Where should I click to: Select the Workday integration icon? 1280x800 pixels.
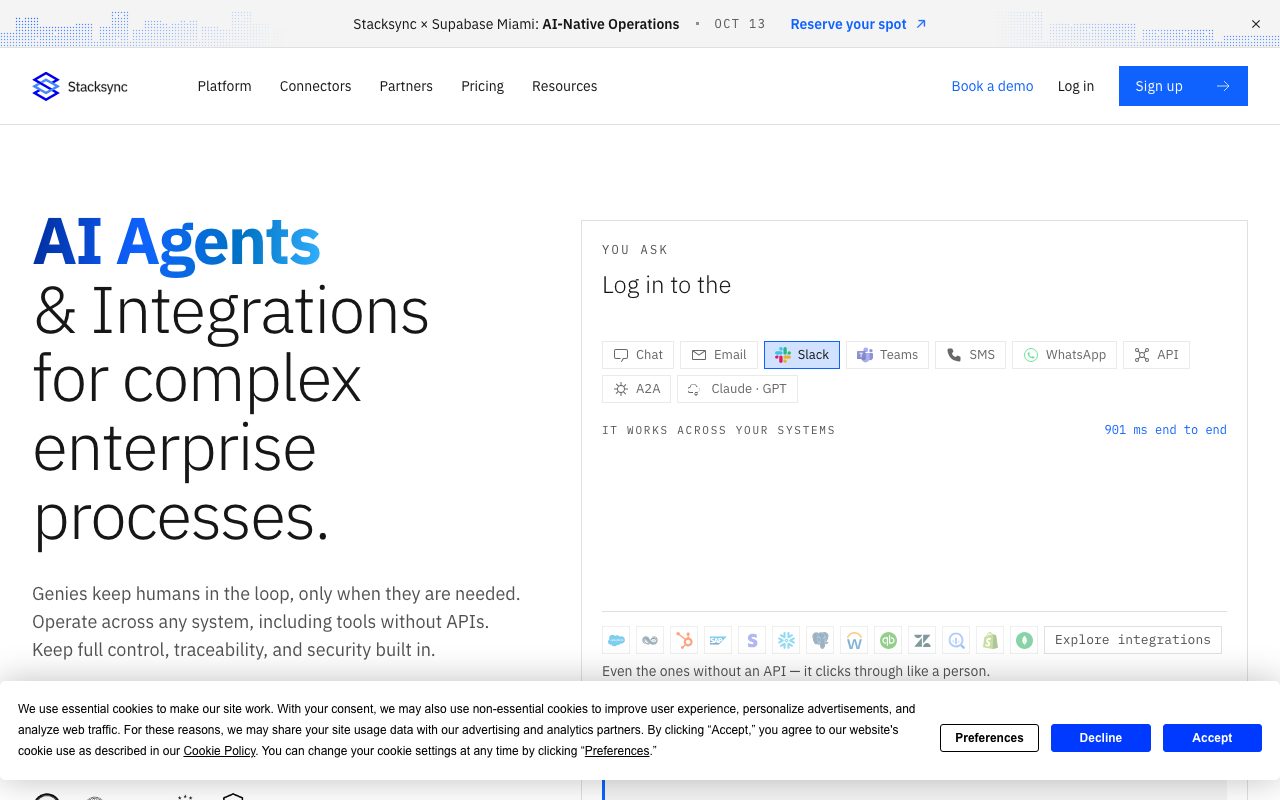click(854, 640)
